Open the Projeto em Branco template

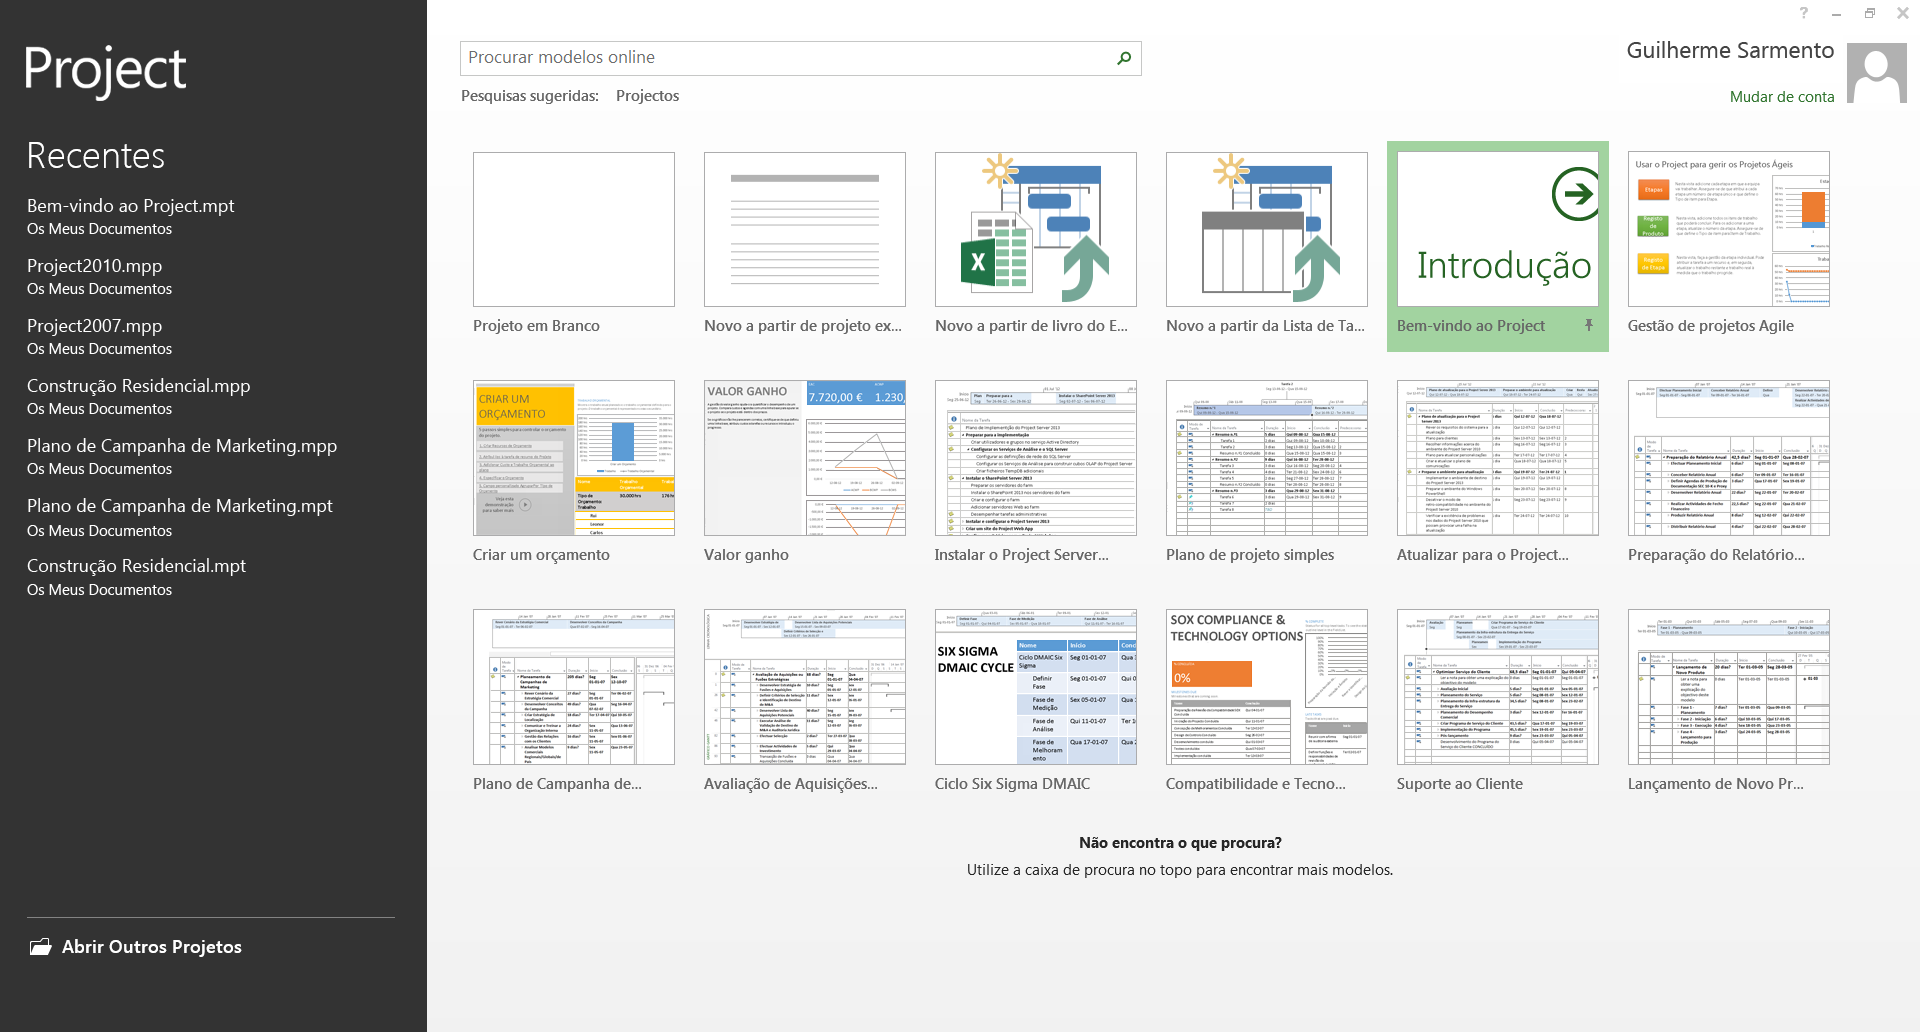(x=574, y=229)
